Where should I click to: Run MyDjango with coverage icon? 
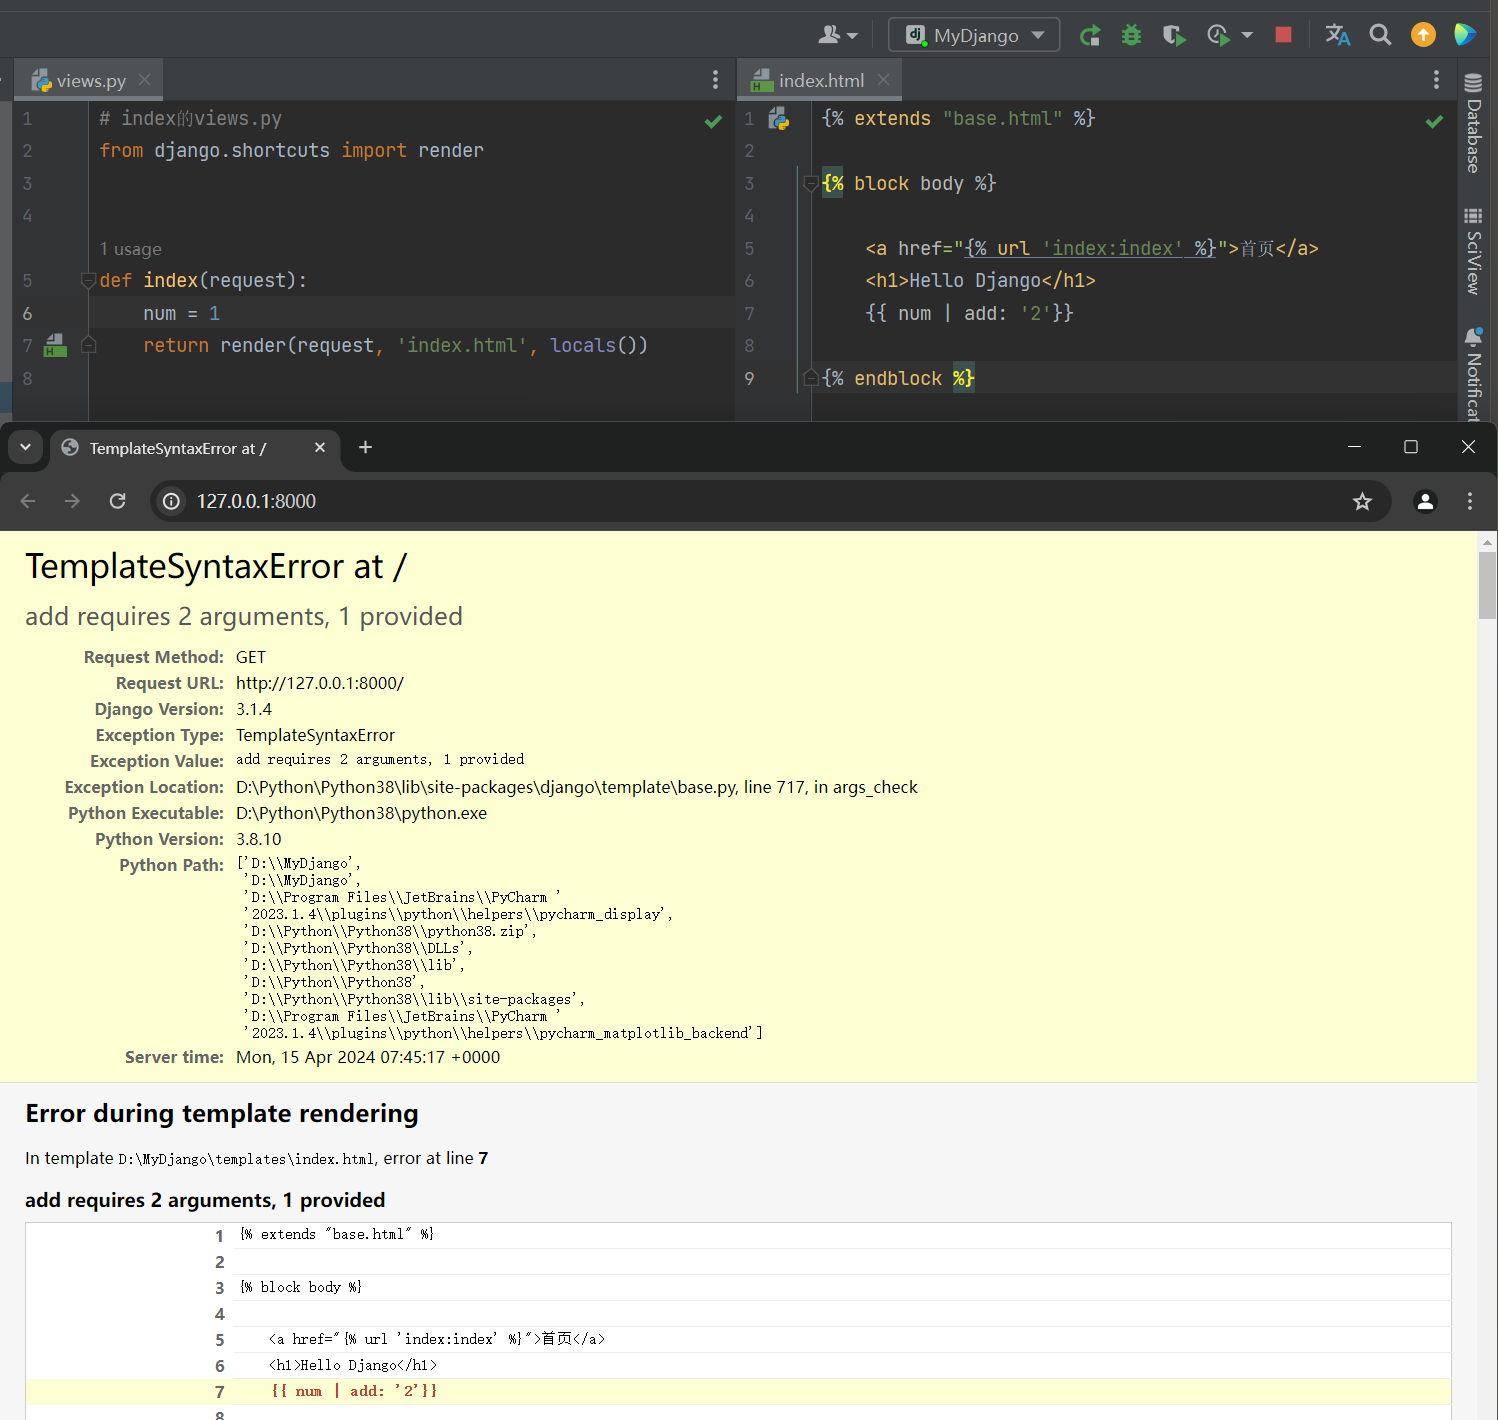pyautogui.click(x=1174, y=36)
